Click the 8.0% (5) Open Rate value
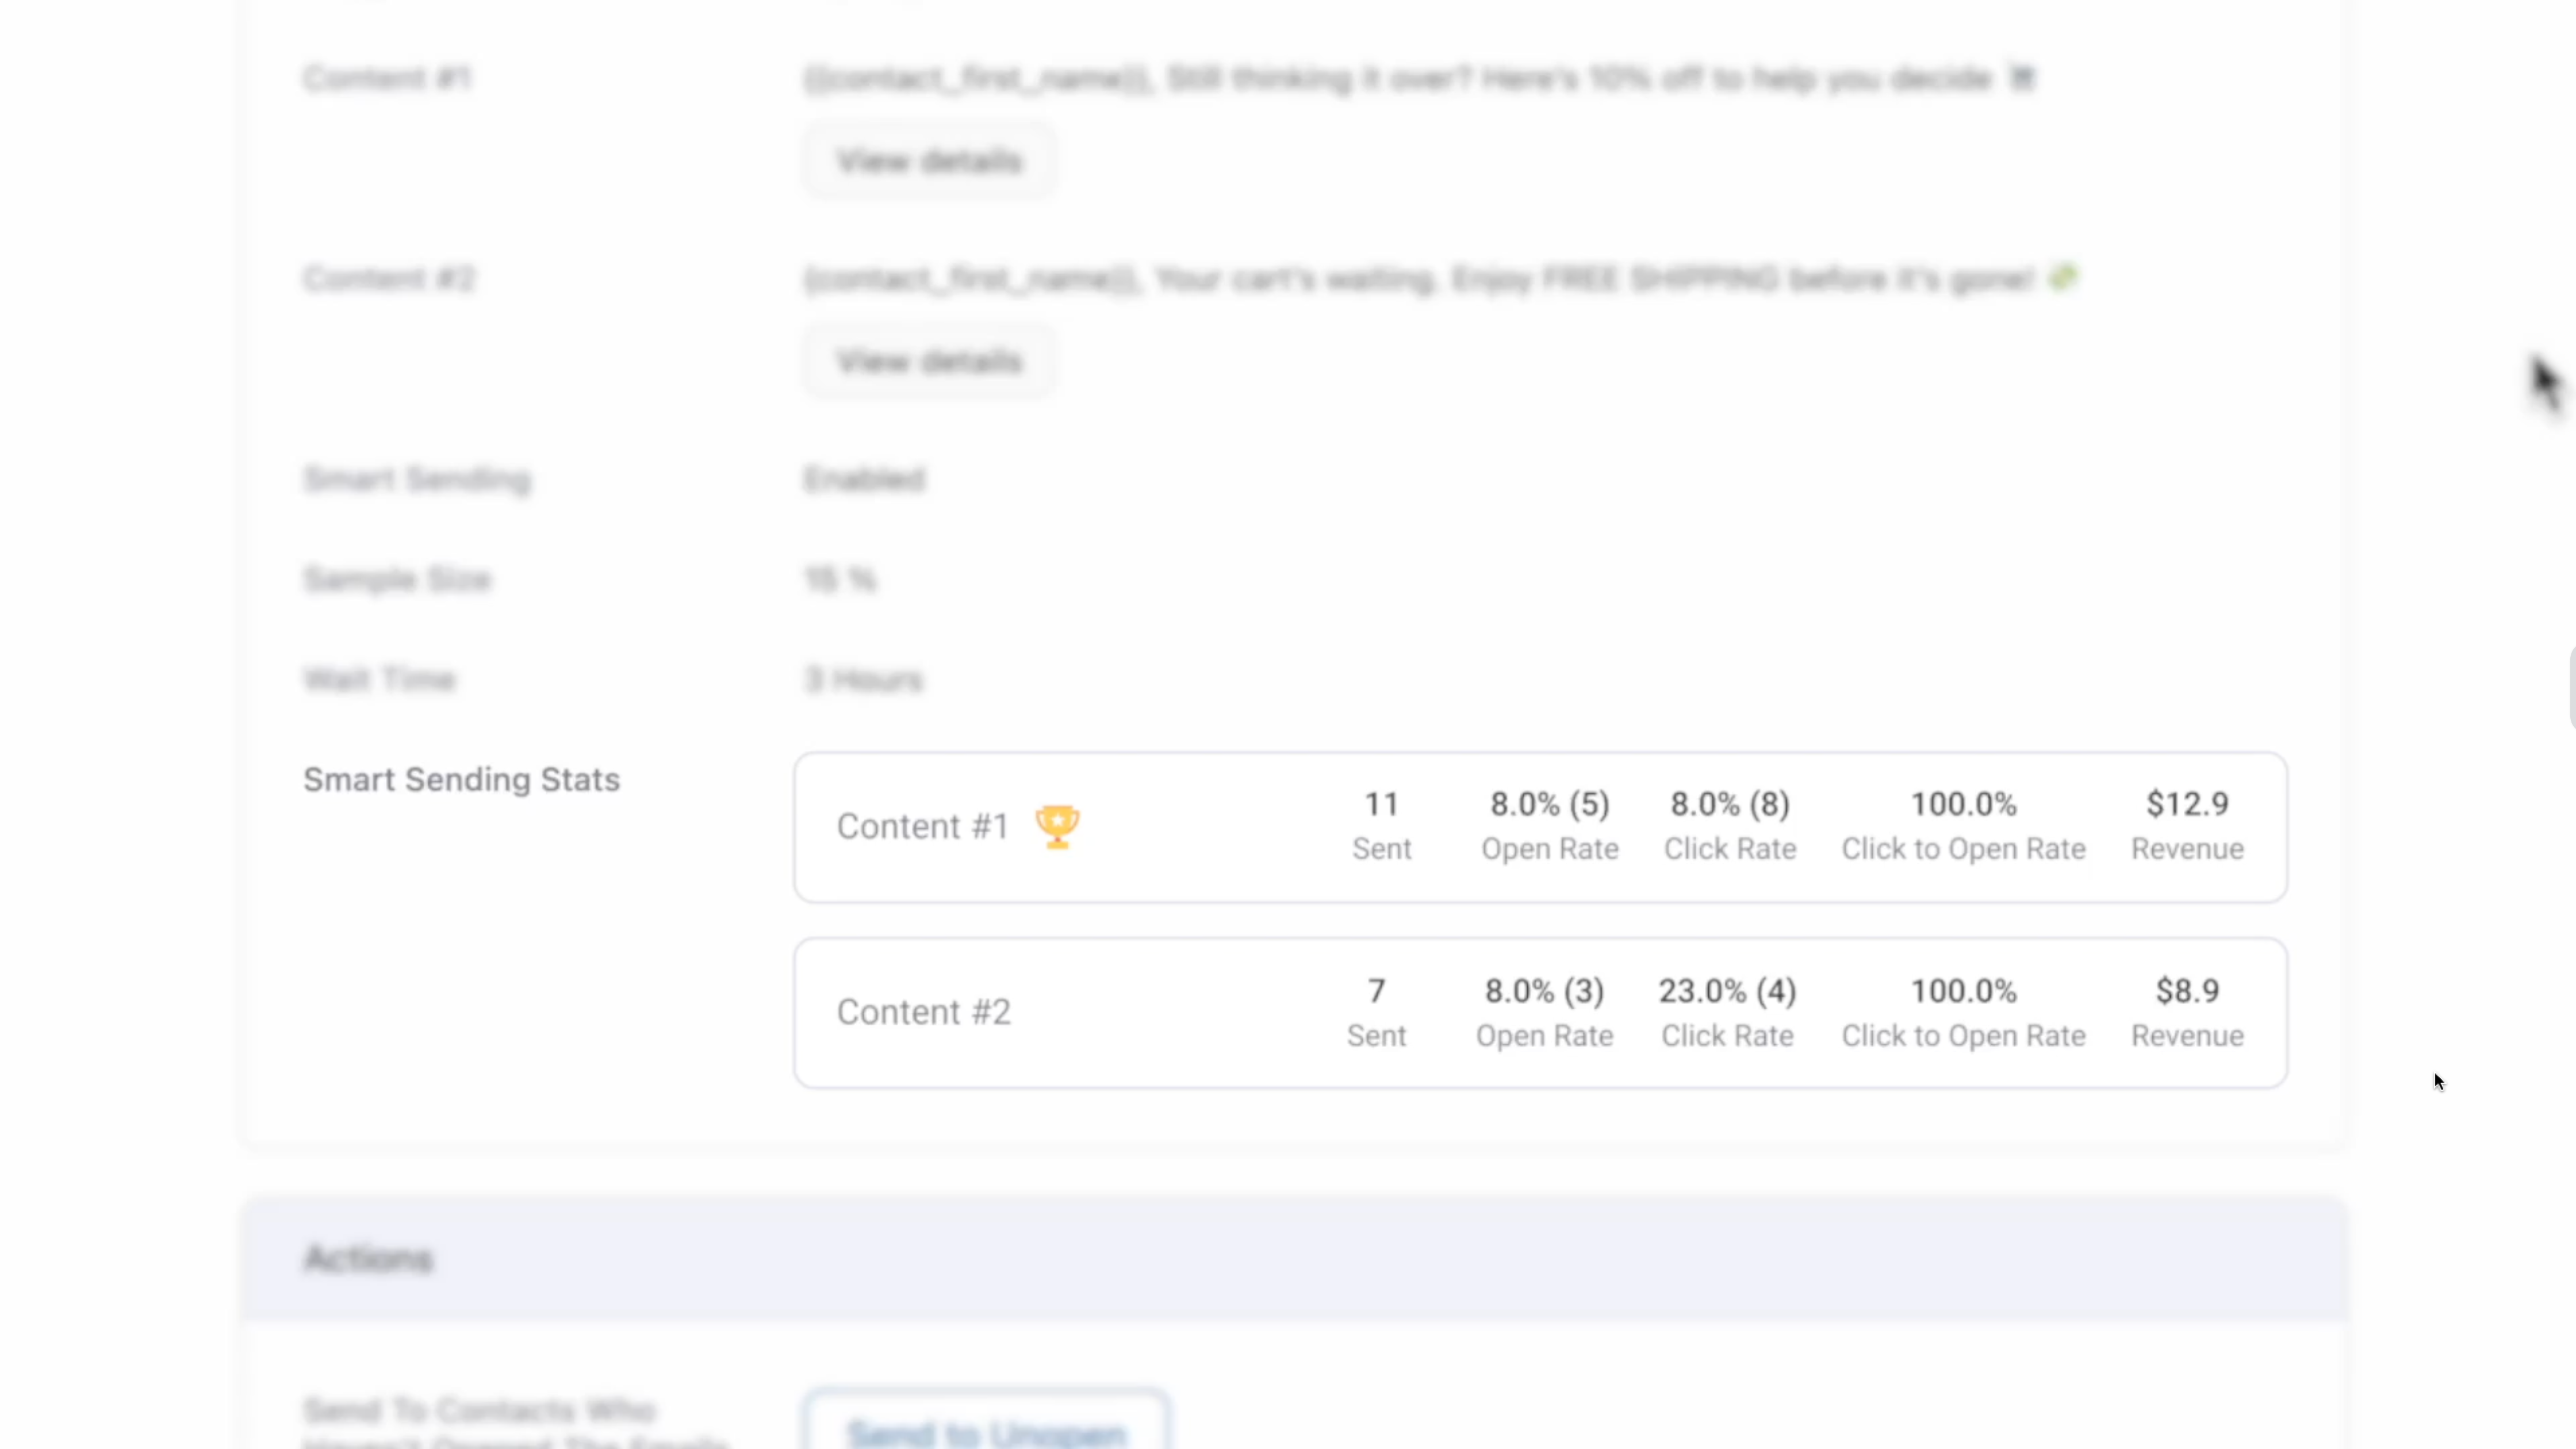 (1550, 804)
